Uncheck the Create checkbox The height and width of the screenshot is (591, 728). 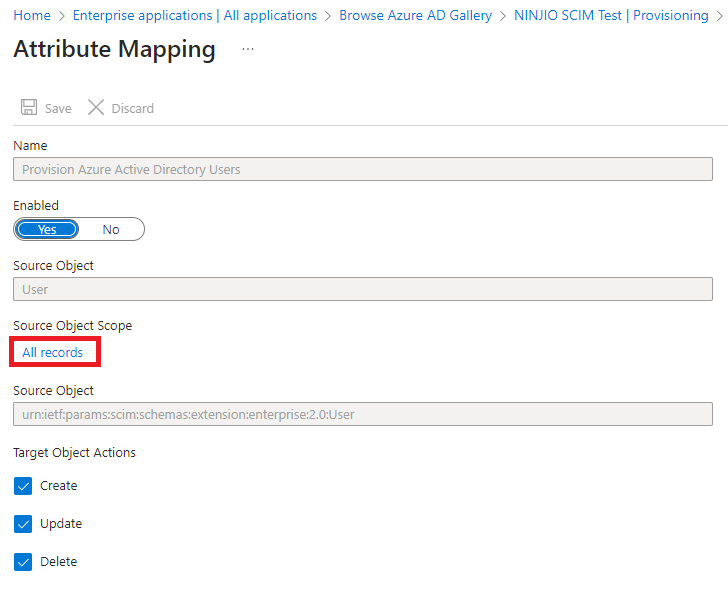pos(23,486)
